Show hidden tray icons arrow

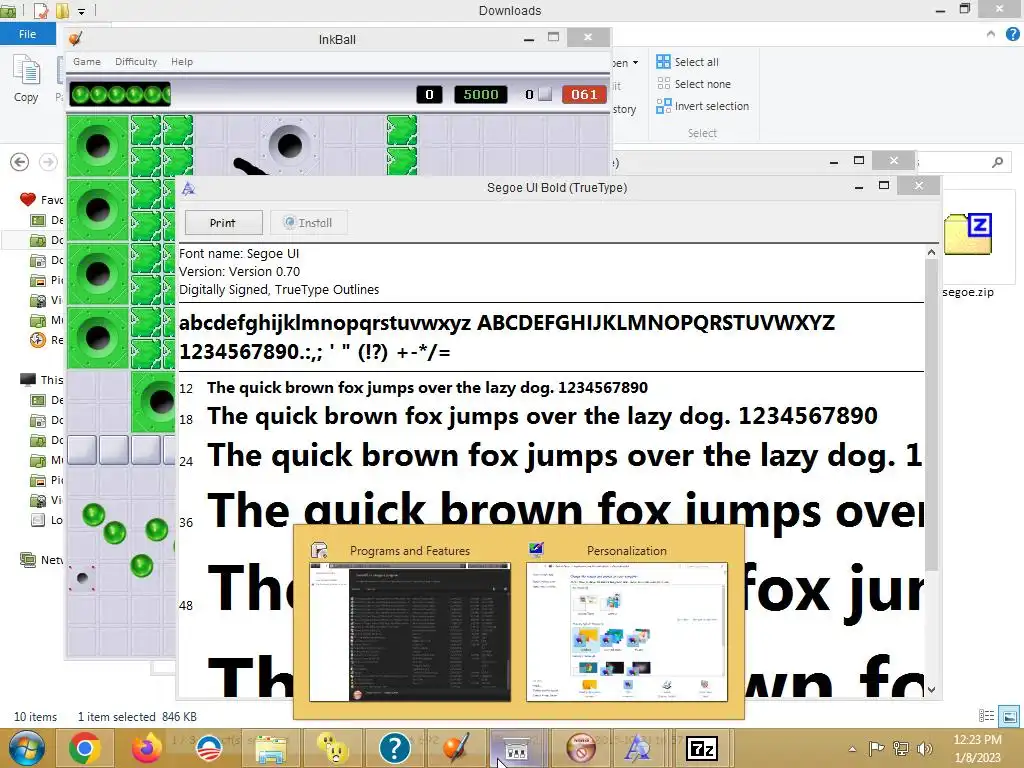click(x=852, y=749)
